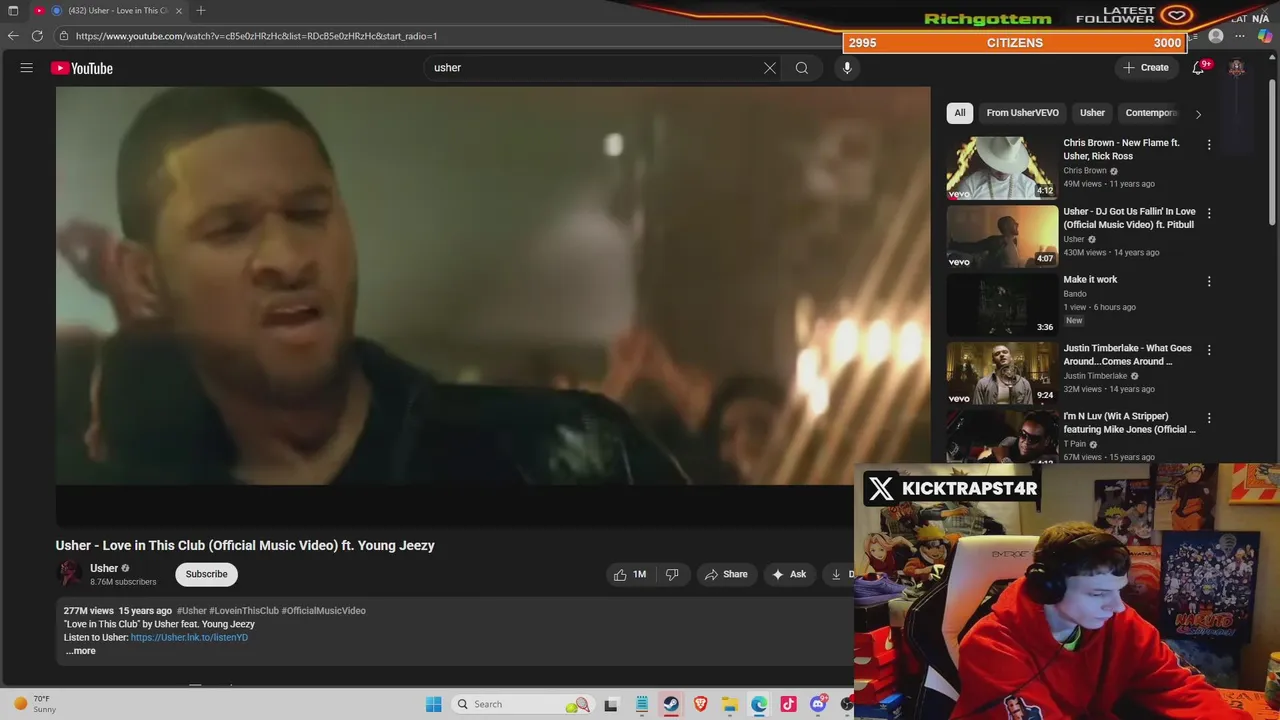Click the browser address bar URL
The image size is (1280, 720).
(256, 36)
